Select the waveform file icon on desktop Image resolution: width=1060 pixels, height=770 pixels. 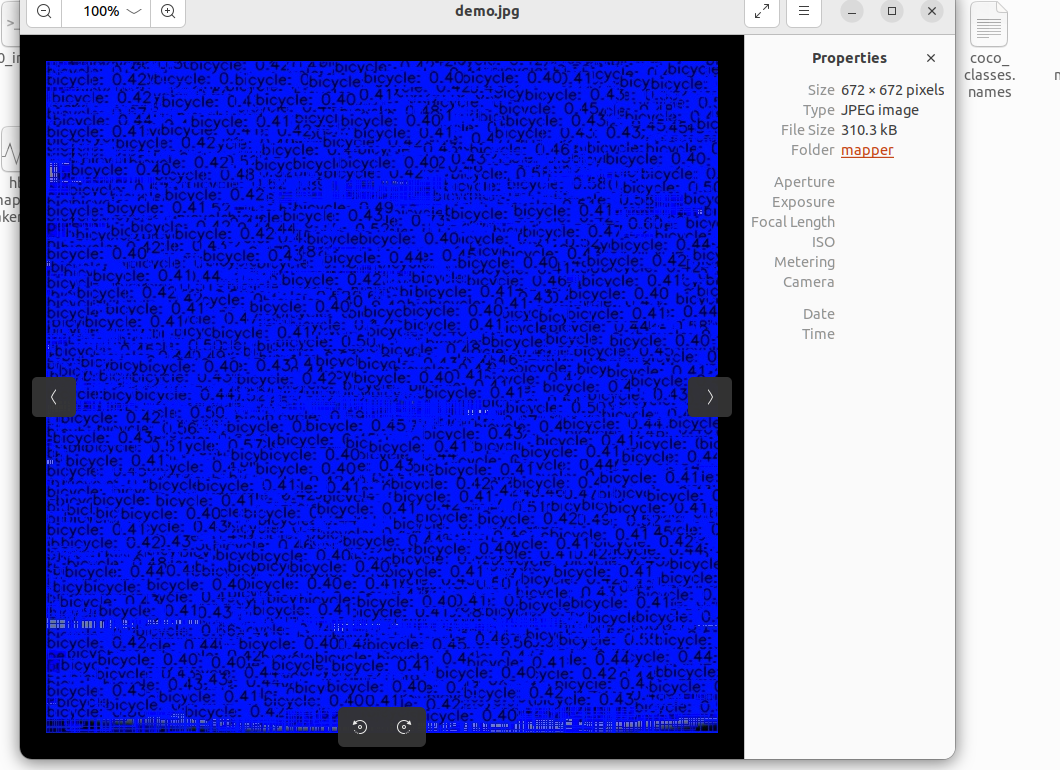[11, 153]
